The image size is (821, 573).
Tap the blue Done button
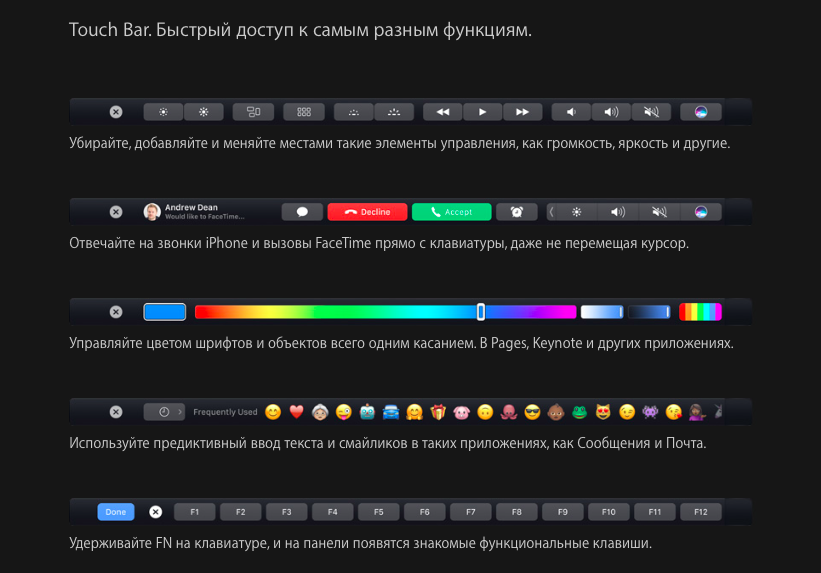(x=116, y=512)
